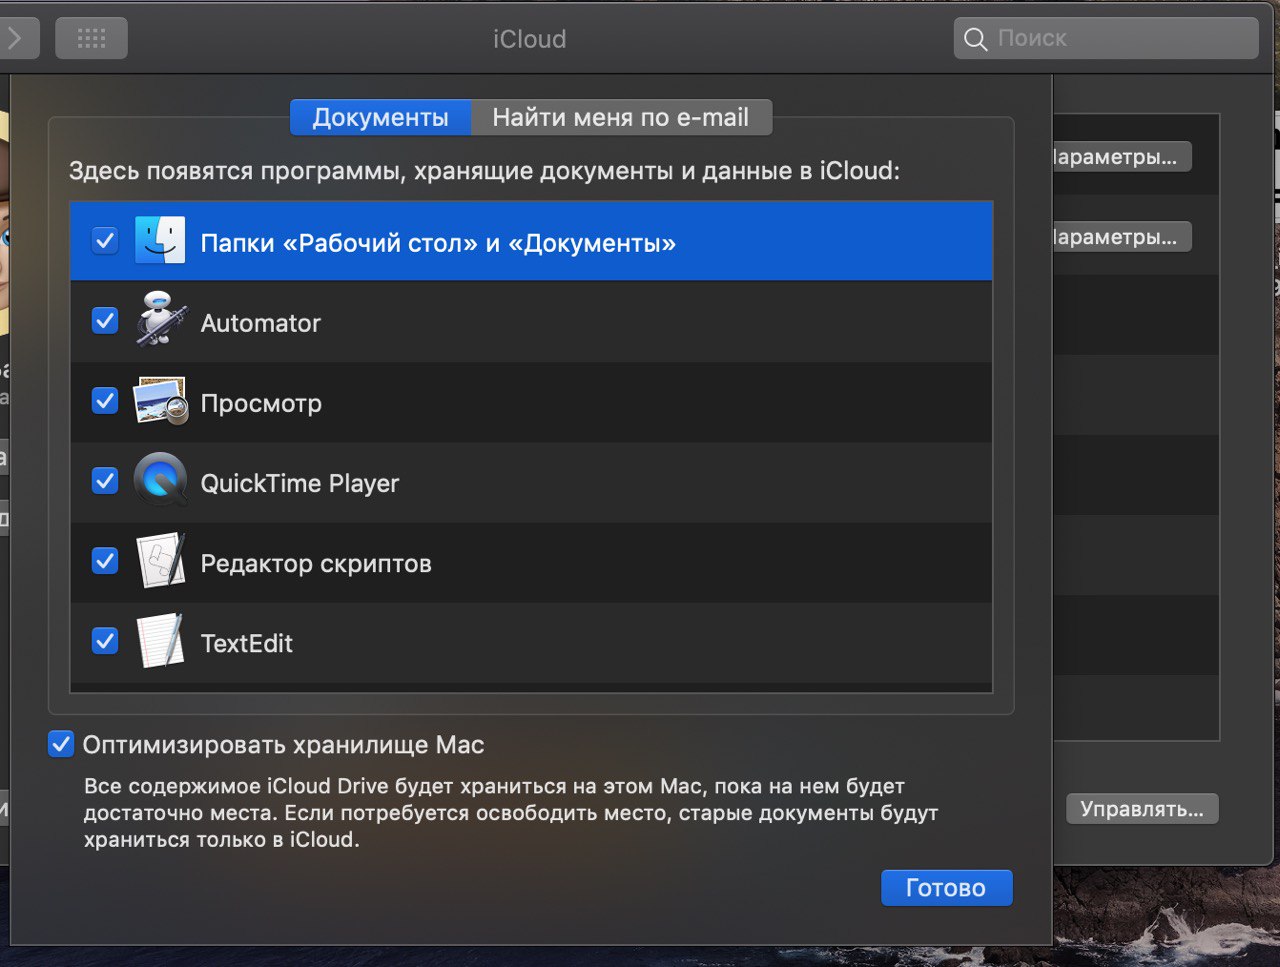The image size is (1280, 967).
Task: Uncheck the Папки «Рабочий стол» и «Документы» checkbox
Action: click(105, 240)
